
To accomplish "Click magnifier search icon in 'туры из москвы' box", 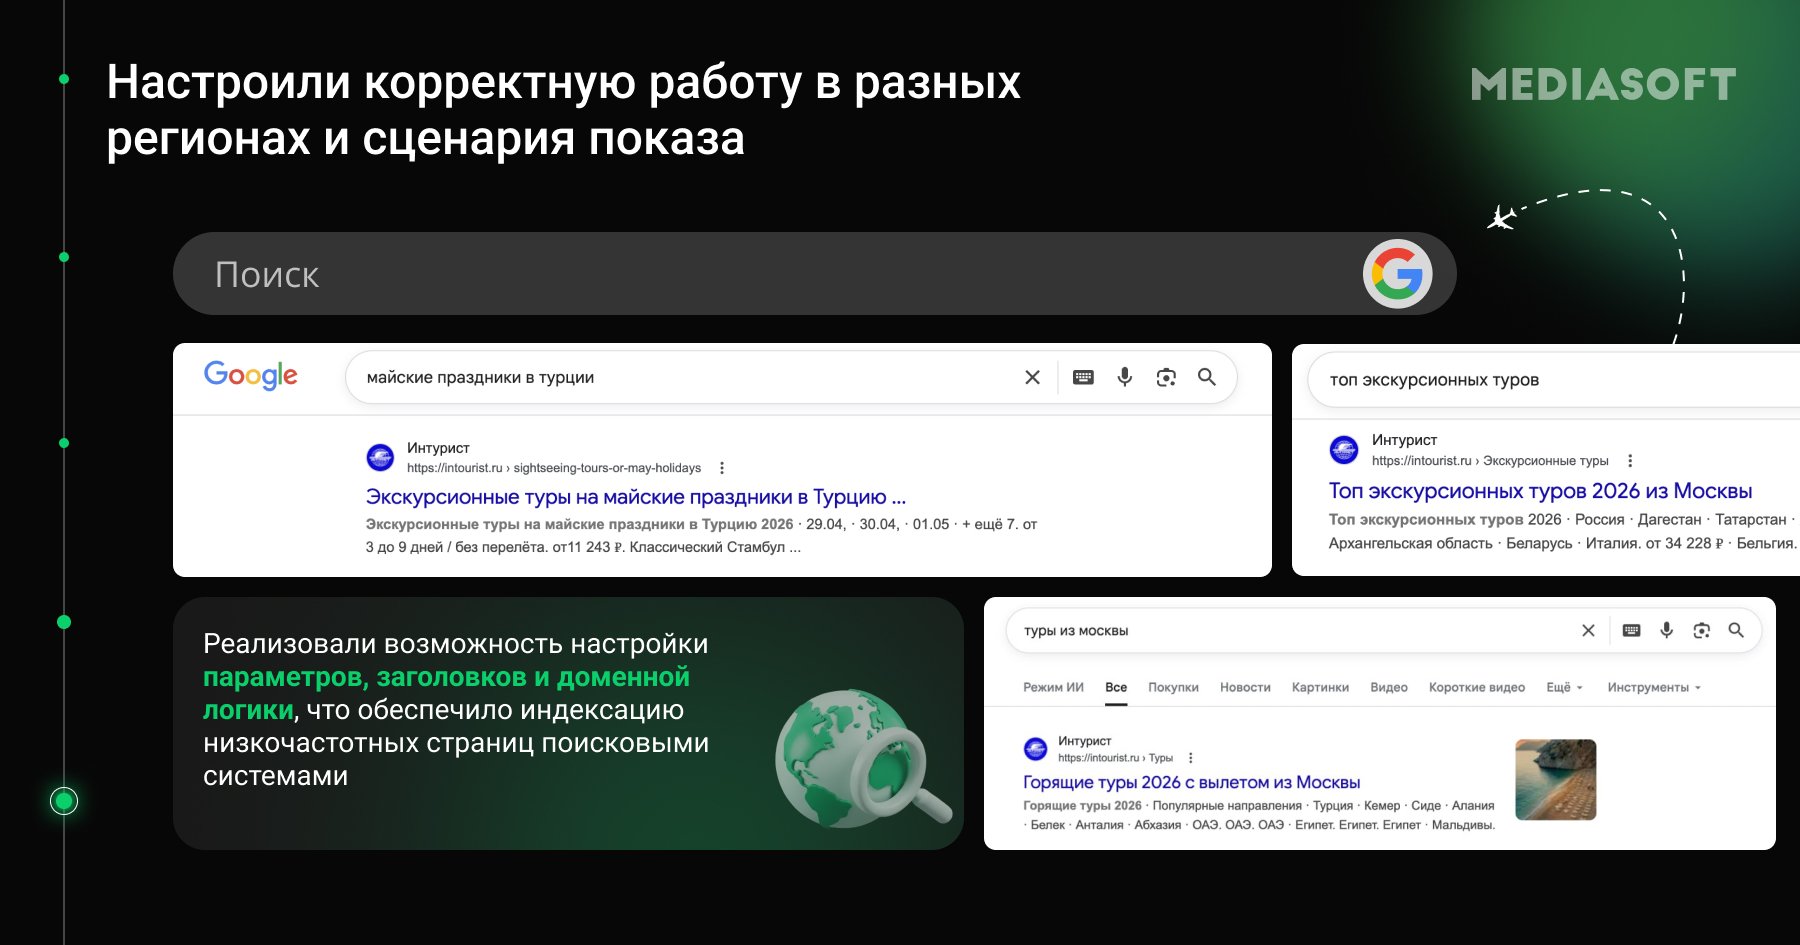I will [x=1736, y=630].
